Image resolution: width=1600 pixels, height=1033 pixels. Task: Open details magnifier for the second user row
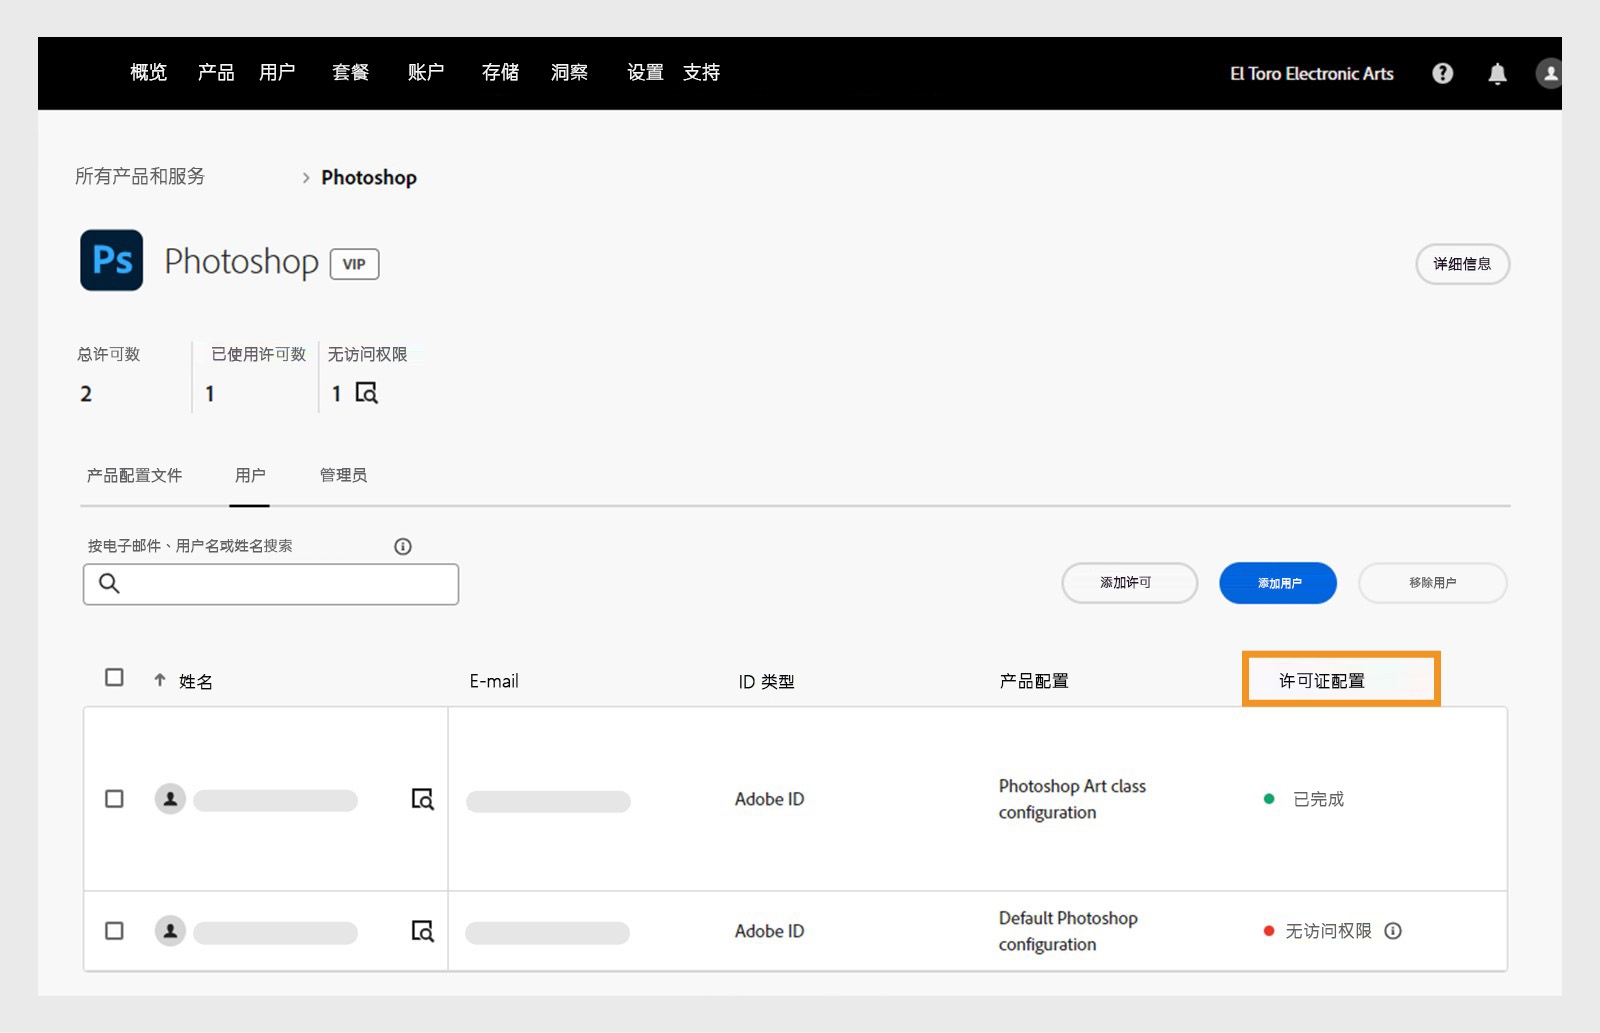423,931
